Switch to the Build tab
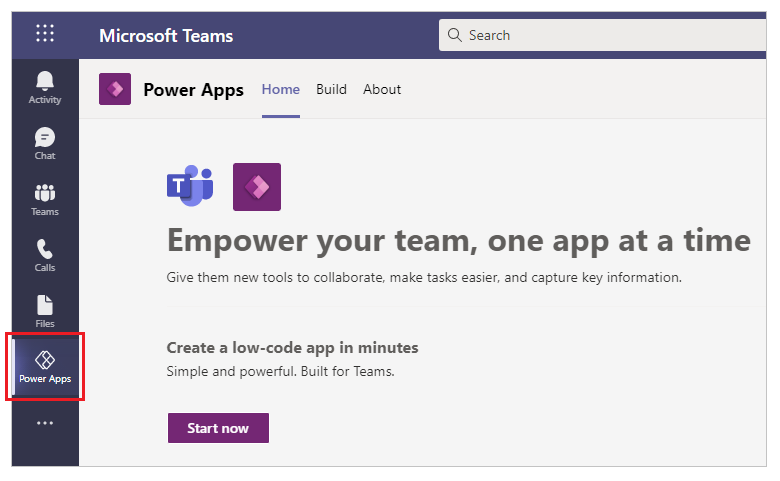780x481 pixels. tap(331, 90)
